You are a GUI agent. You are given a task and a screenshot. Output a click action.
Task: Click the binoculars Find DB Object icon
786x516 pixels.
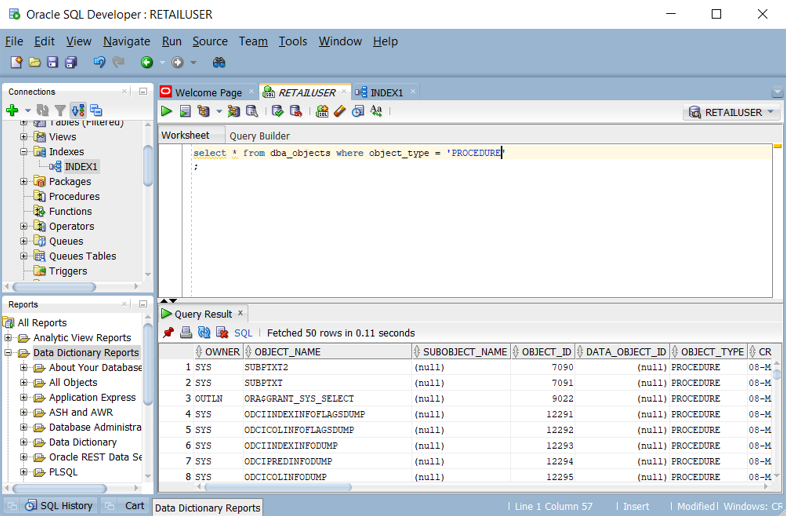(219, 62)
